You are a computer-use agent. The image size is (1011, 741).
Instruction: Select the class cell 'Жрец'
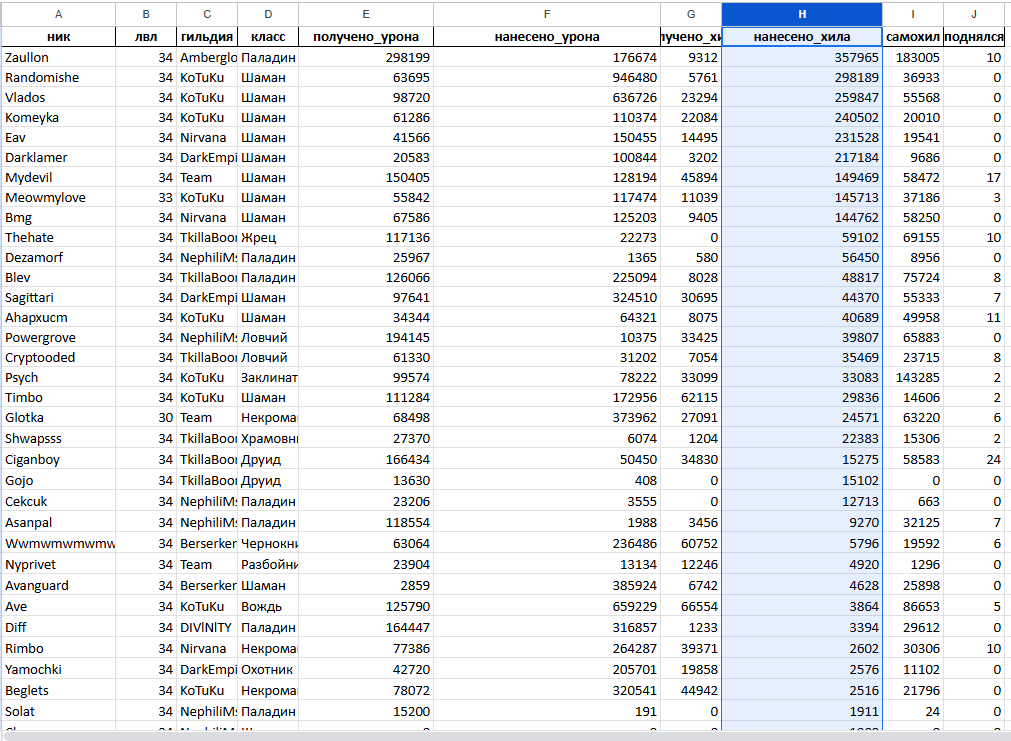(x=268, y=237)
